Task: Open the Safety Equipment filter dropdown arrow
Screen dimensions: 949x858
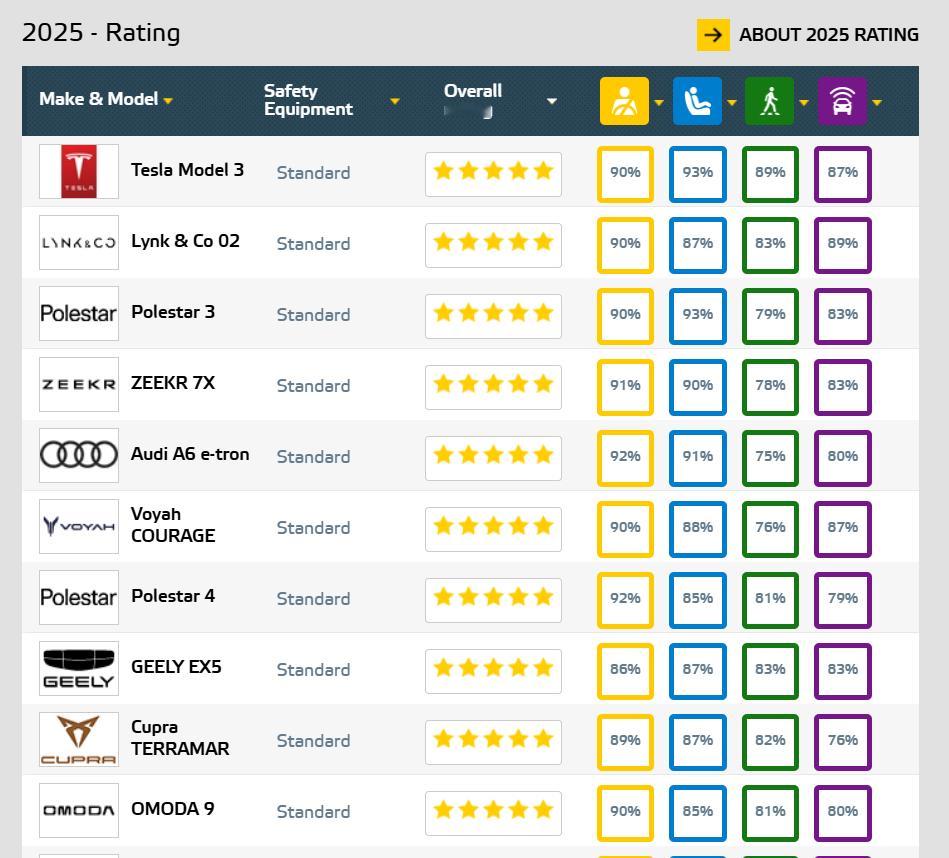Action: coord(395,101)
